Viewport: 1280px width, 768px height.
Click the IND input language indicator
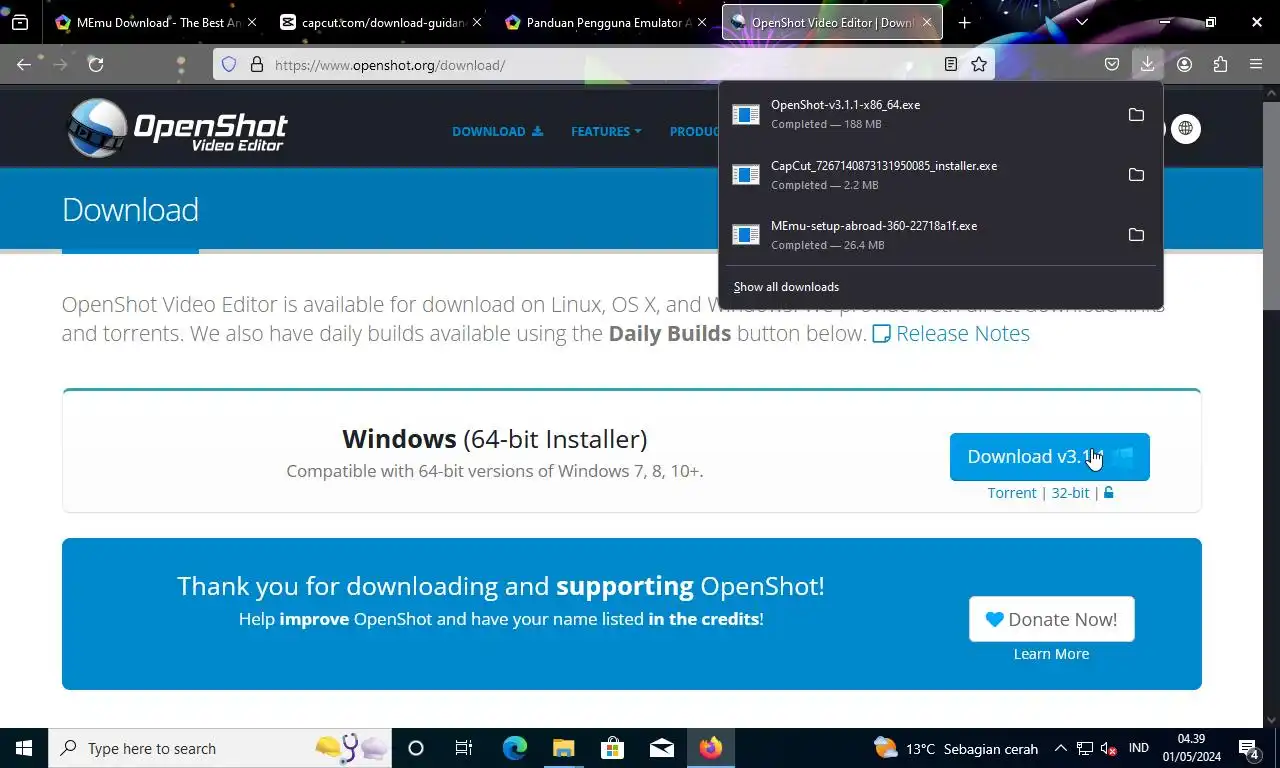[1138, 748]
